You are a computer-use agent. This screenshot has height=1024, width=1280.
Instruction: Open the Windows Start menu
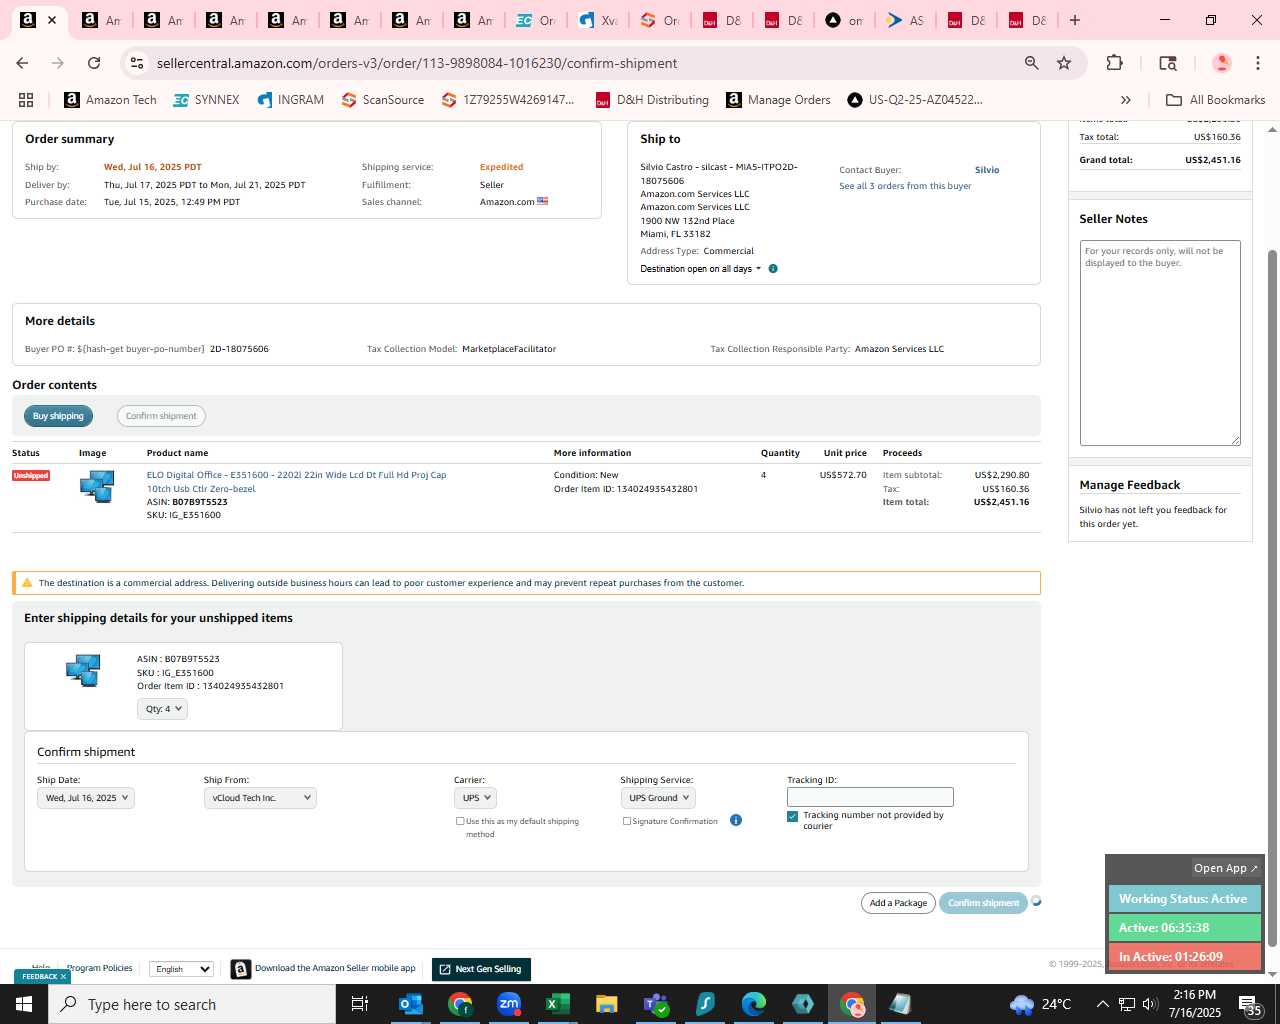pyautogui.click(x=24, y=1004)
